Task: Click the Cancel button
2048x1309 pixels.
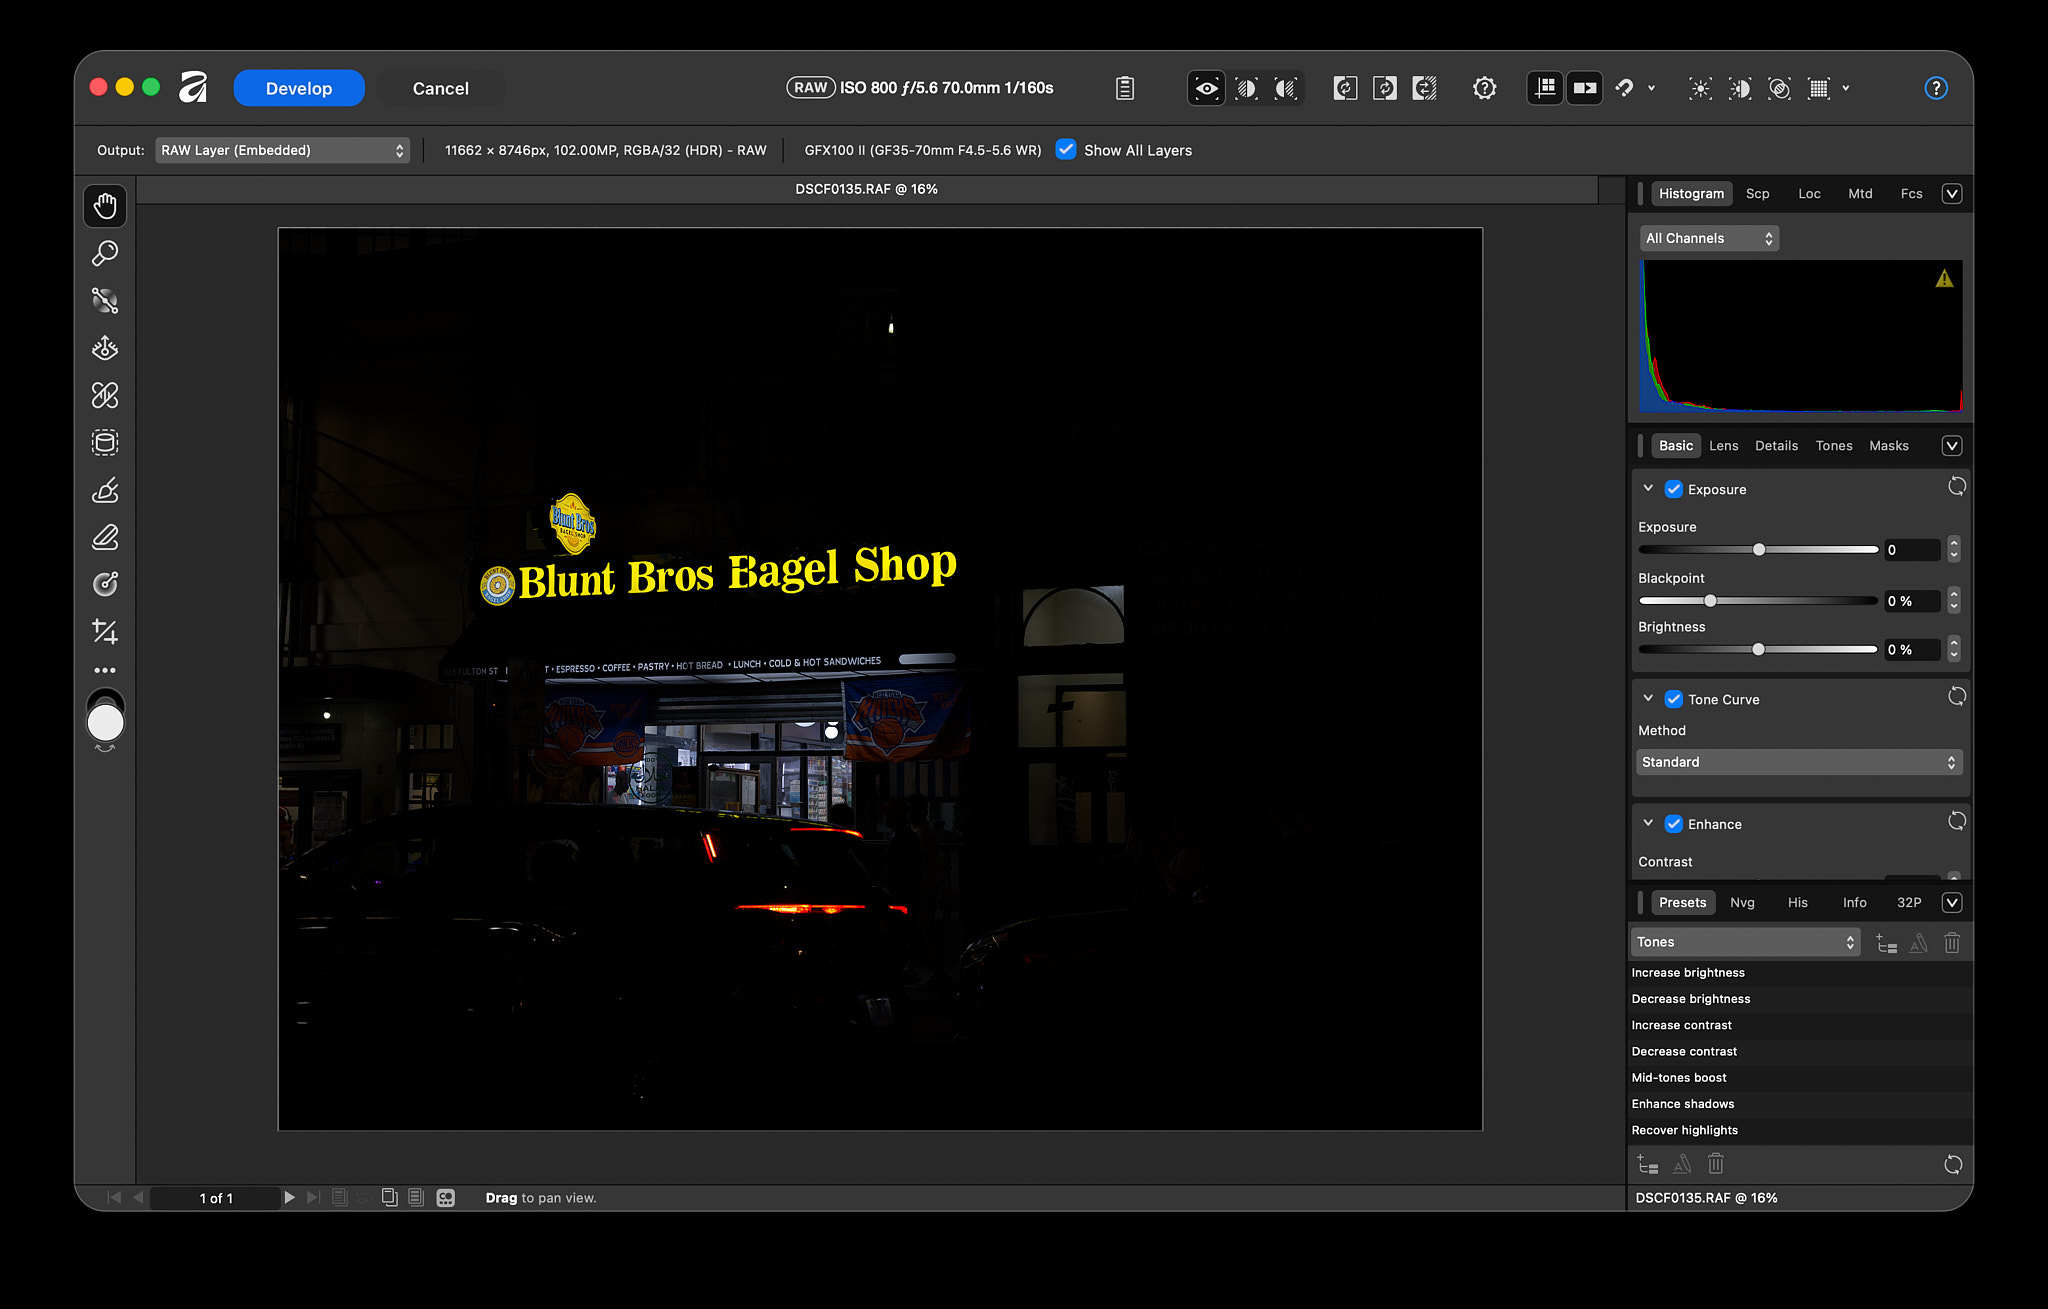Action: coord(440,88)
